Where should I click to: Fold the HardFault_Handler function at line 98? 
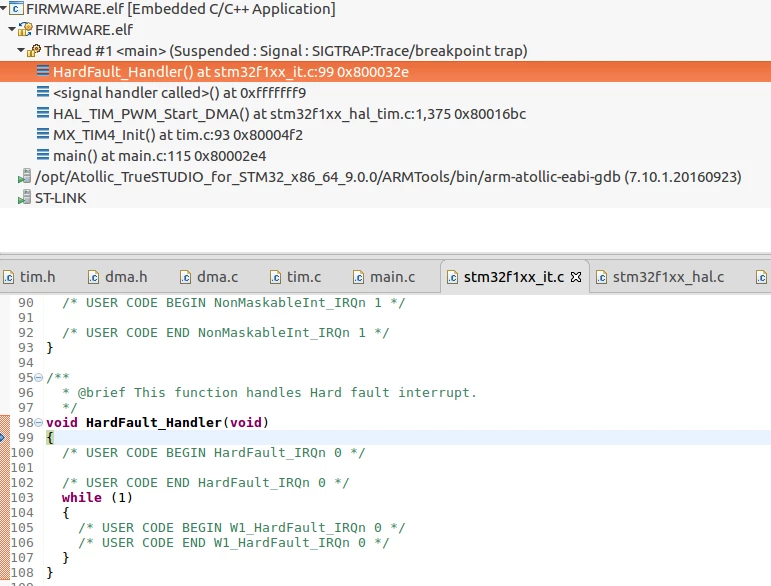click(x=38, y=423)
